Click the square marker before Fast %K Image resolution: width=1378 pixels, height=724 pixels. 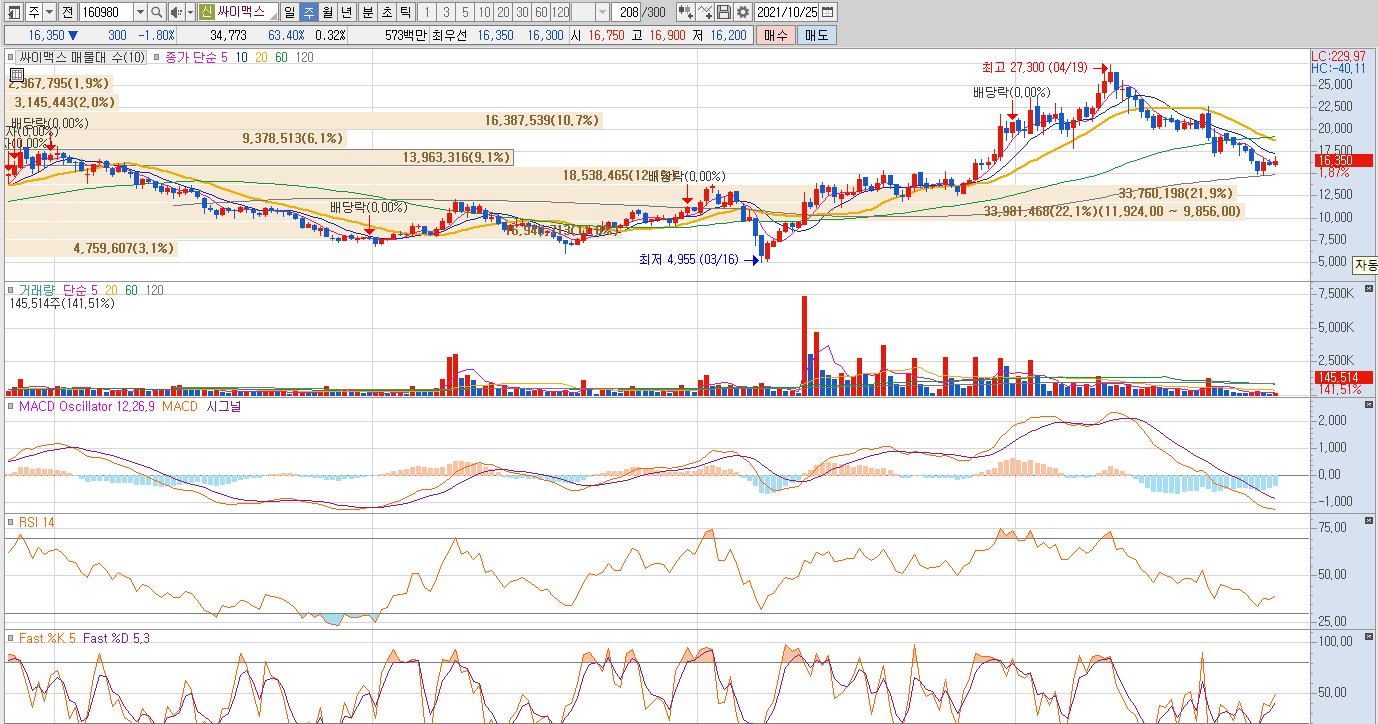12,638
